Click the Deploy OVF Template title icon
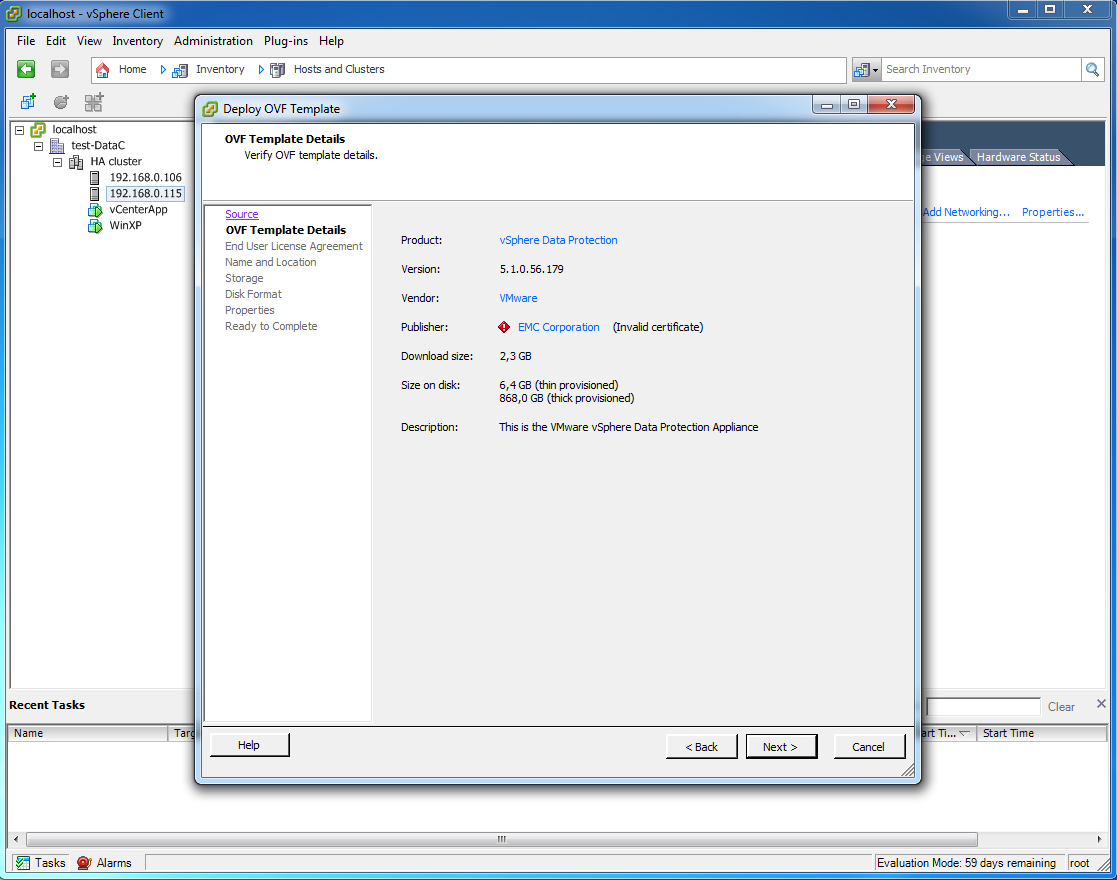Image resolution: width=1117 pixels, height=880 pixels. pos(210,109)
